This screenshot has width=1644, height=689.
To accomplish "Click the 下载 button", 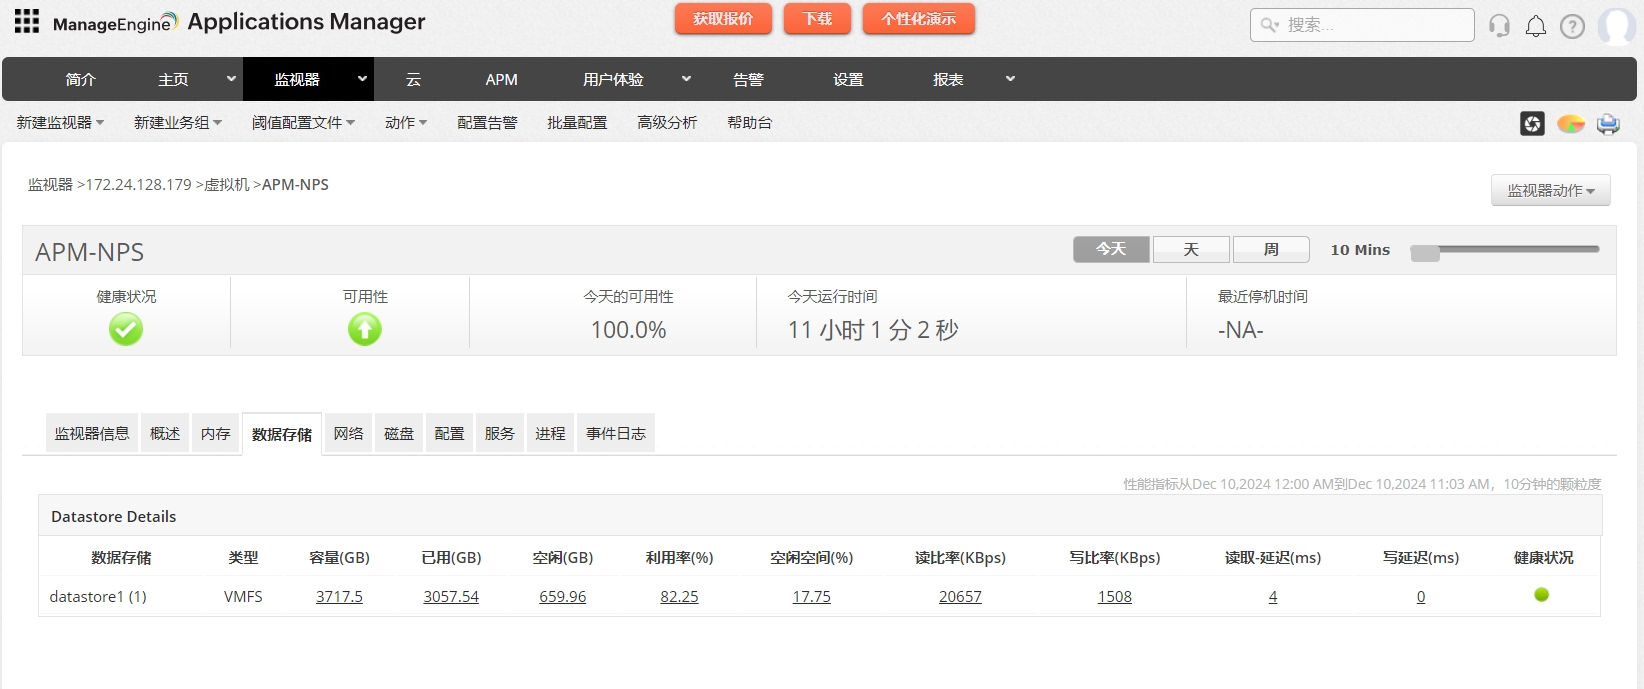I will tap(817, 19).
